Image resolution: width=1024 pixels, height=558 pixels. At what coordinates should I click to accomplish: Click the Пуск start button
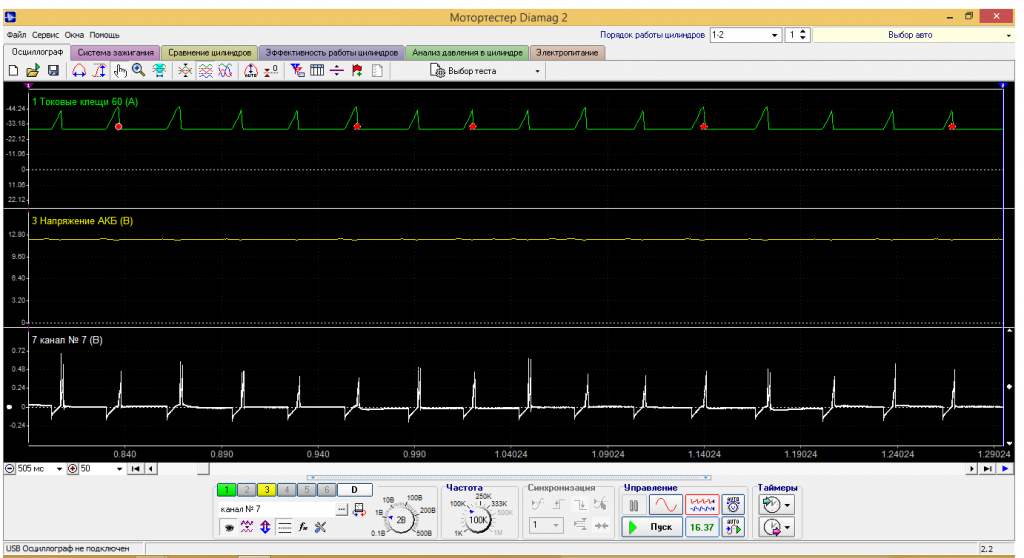point(652,527)
